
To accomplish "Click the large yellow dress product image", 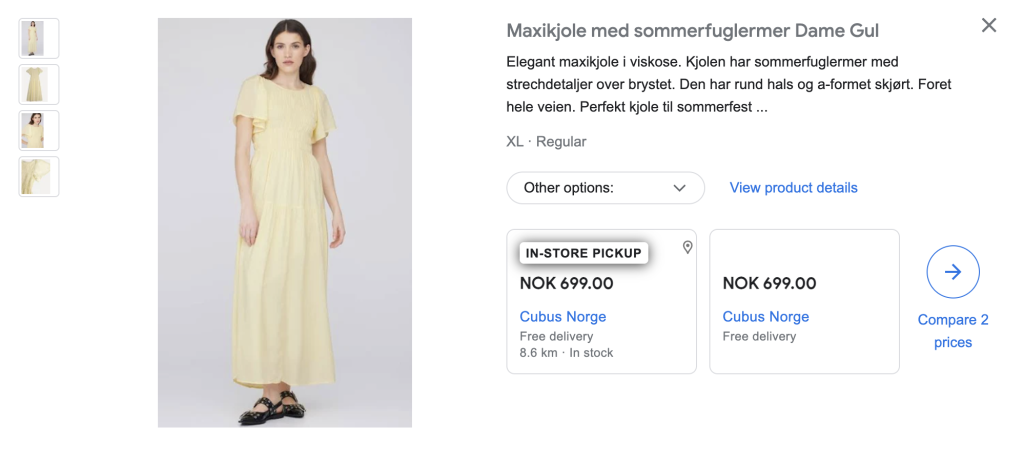I will click(284, 222).
